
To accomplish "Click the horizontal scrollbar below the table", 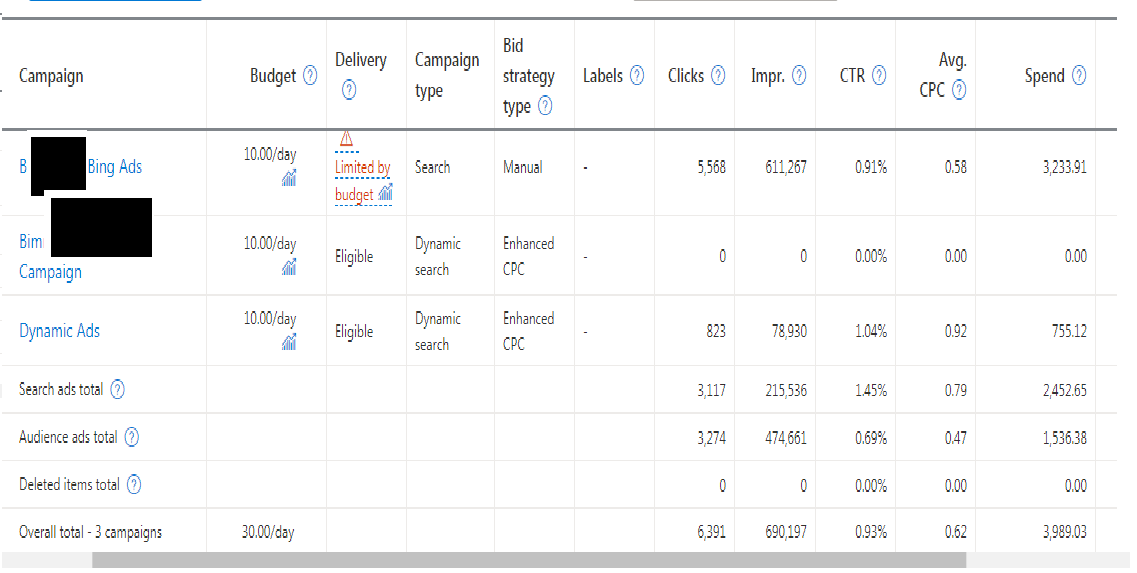I will click(x=528, y=560).
